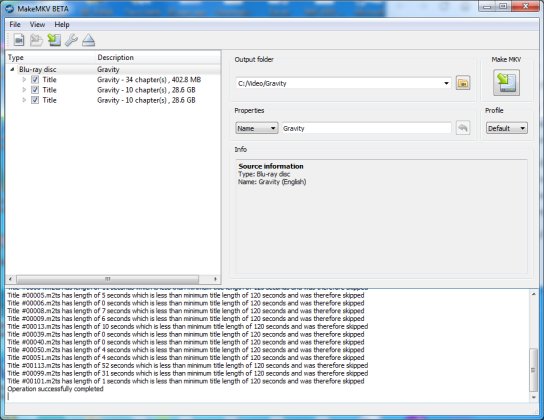Open the output folder path dropdown
The height and width of the screenshot is (420, 544).
[446, 83]
